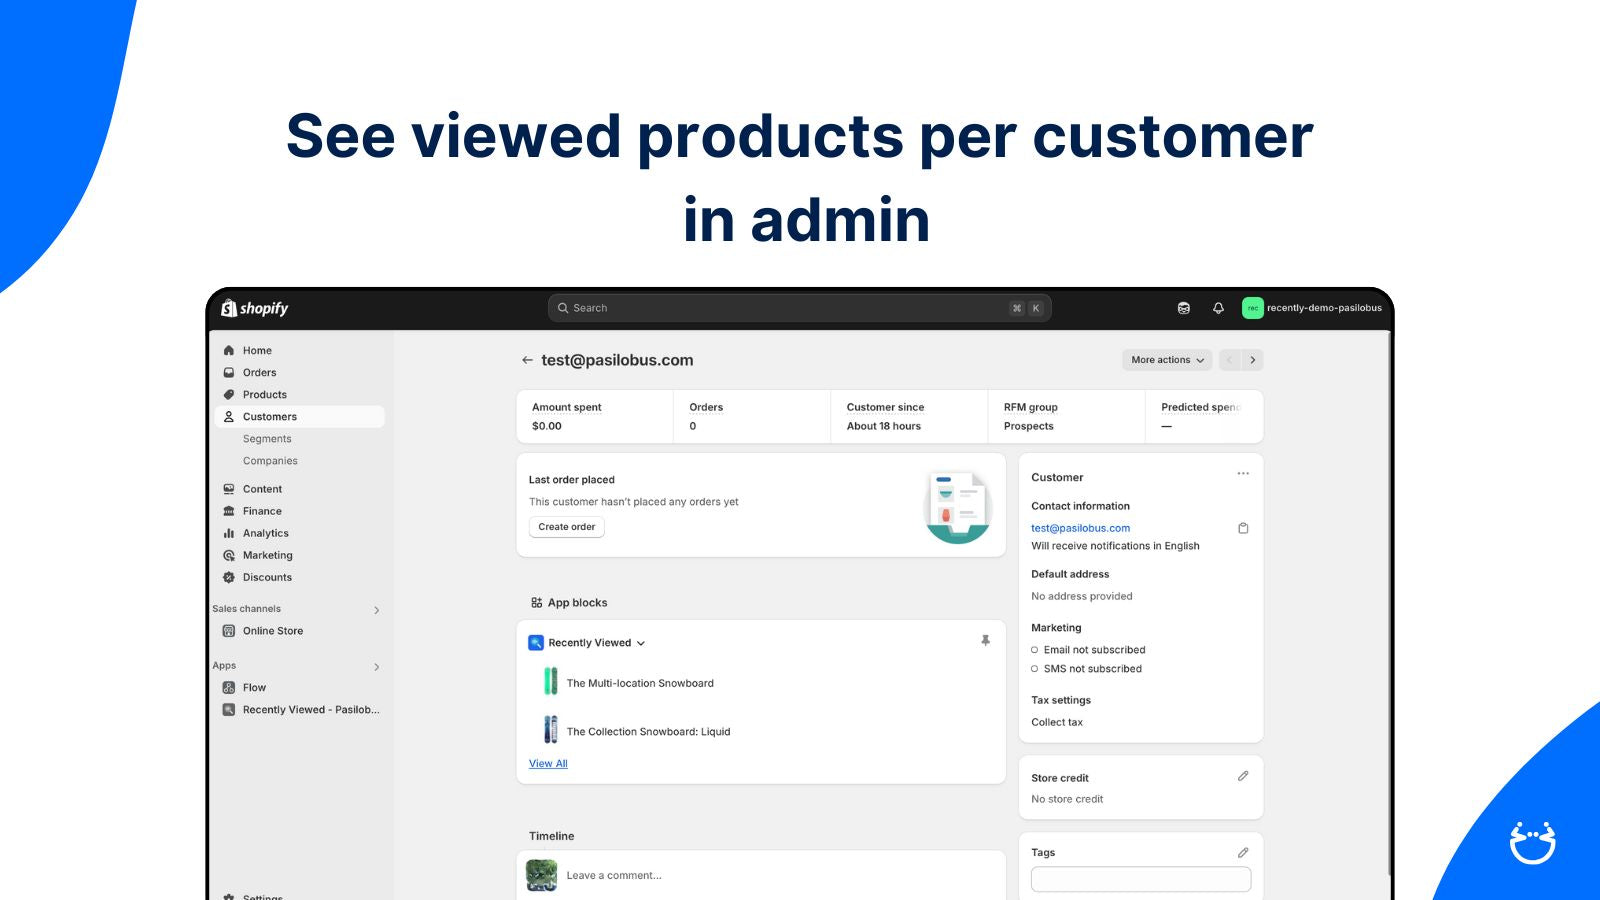Viewport: 1600px width, 900px height.
Task: Open The Collection Snowboard: Liquid product
Action: (x=648, y=732)
